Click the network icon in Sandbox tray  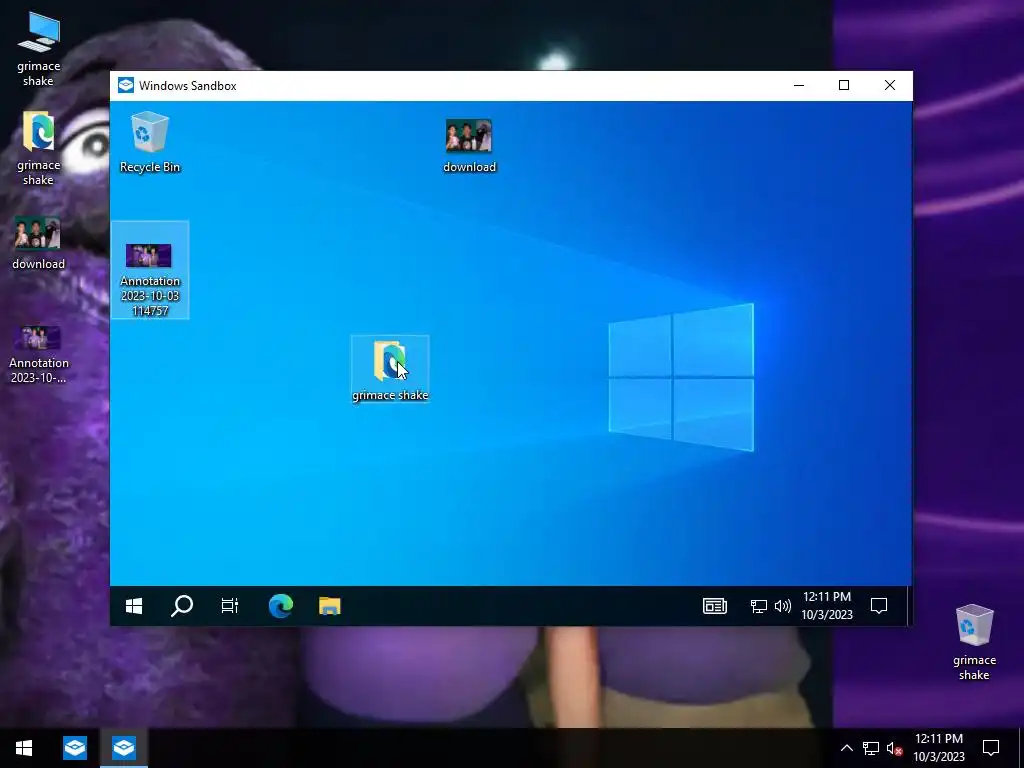click(x=758, y=606)
